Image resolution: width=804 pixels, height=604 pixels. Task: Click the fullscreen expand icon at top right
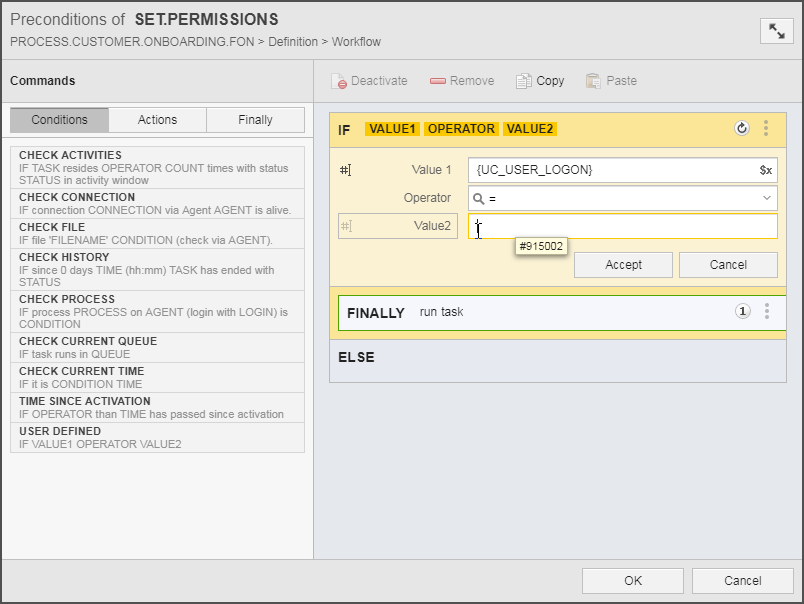(x=777, y=31)
